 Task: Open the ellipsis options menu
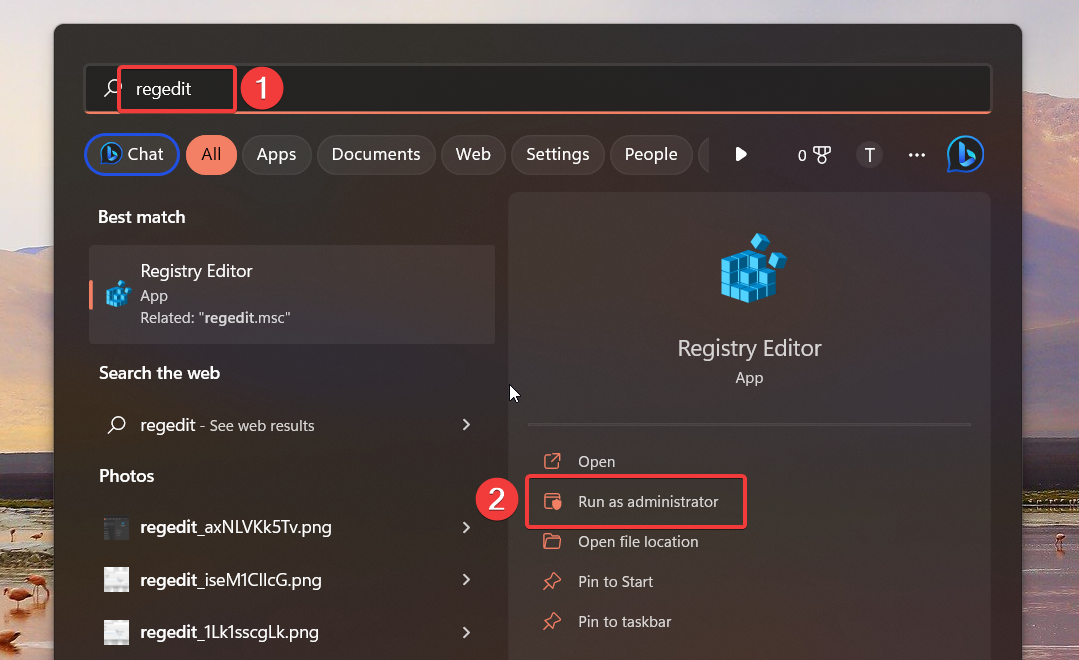(916, 154)
